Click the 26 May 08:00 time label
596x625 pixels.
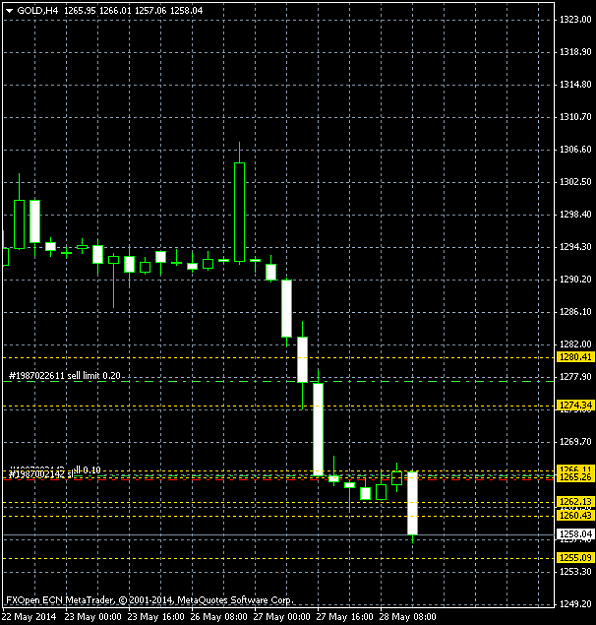coord(219,617)
